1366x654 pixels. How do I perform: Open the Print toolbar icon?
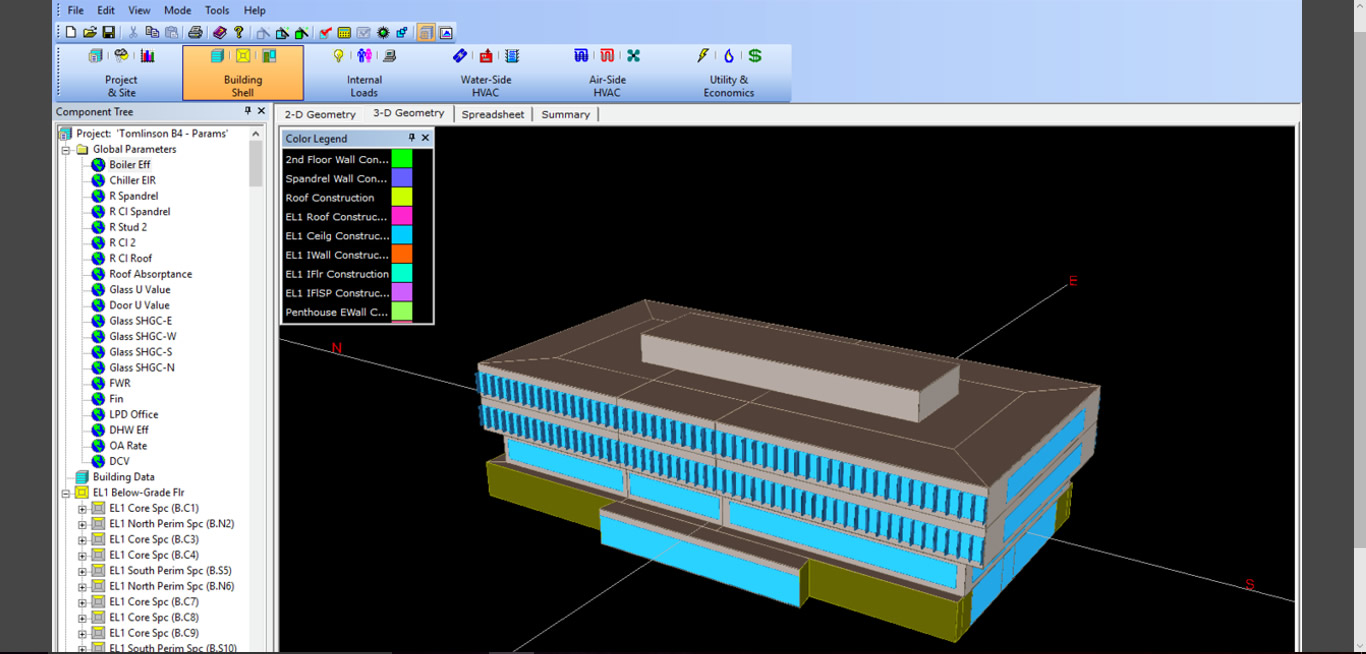[195, 32]
